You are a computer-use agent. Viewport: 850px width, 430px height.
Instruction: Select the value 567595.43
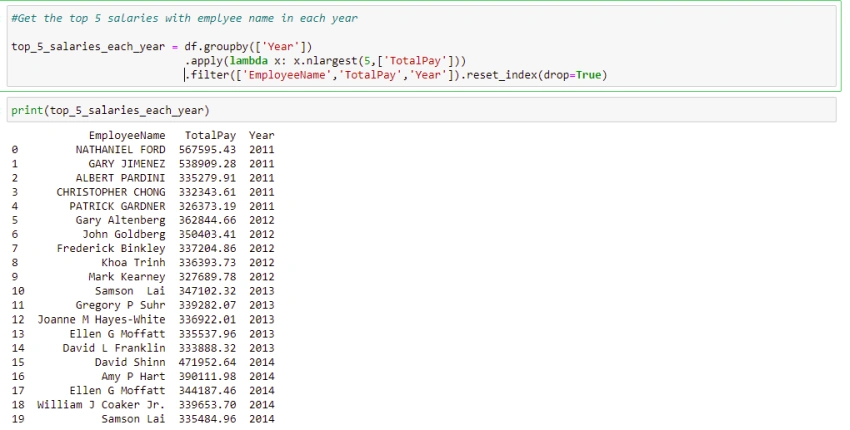pos(208,150)
